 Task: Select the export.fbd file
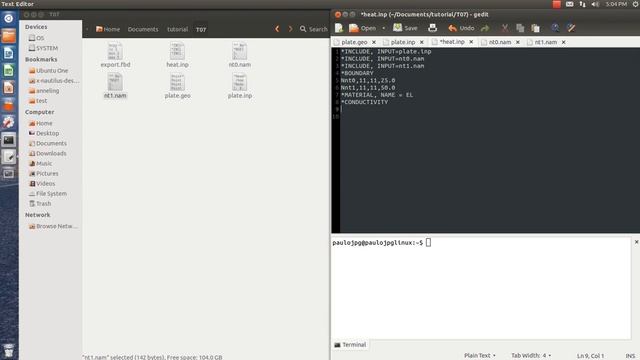click(x=115, y=55)
